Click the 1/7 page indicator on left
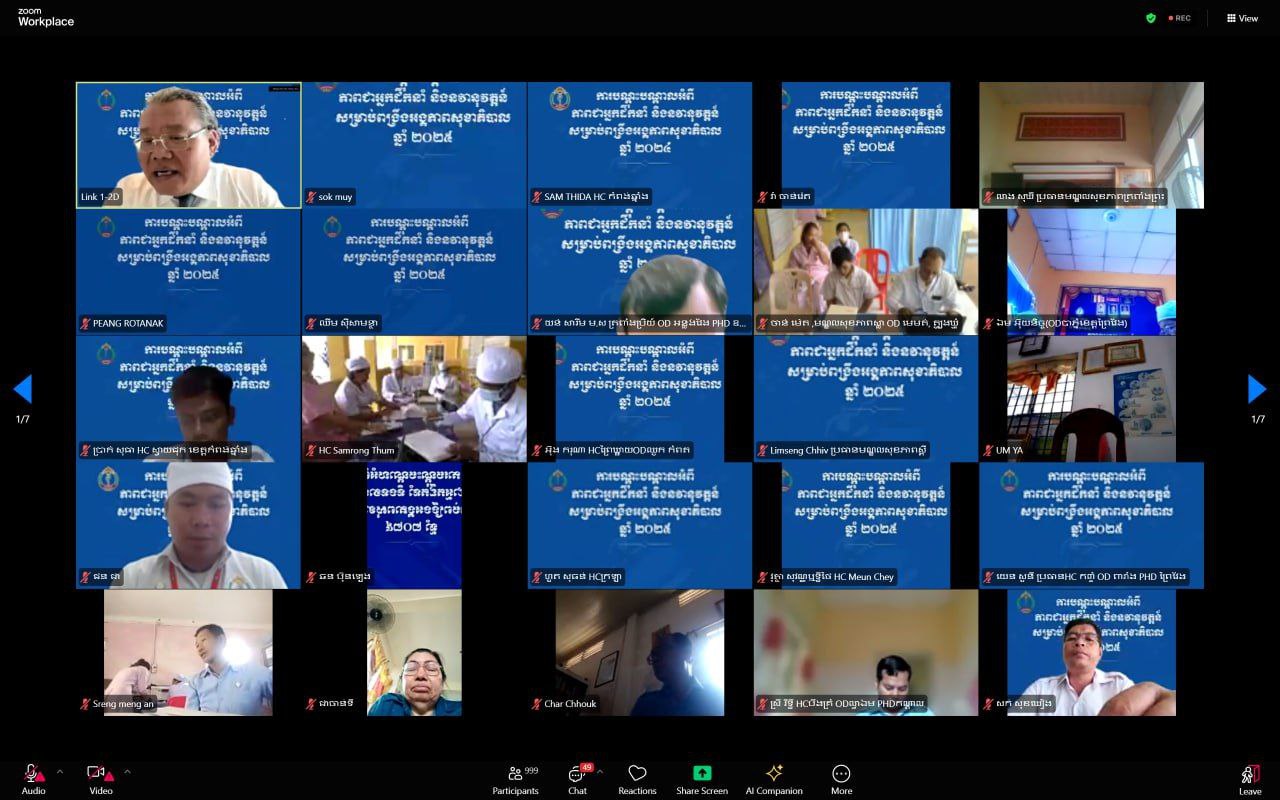This screenshot has width=1280, height=800. 22,419
